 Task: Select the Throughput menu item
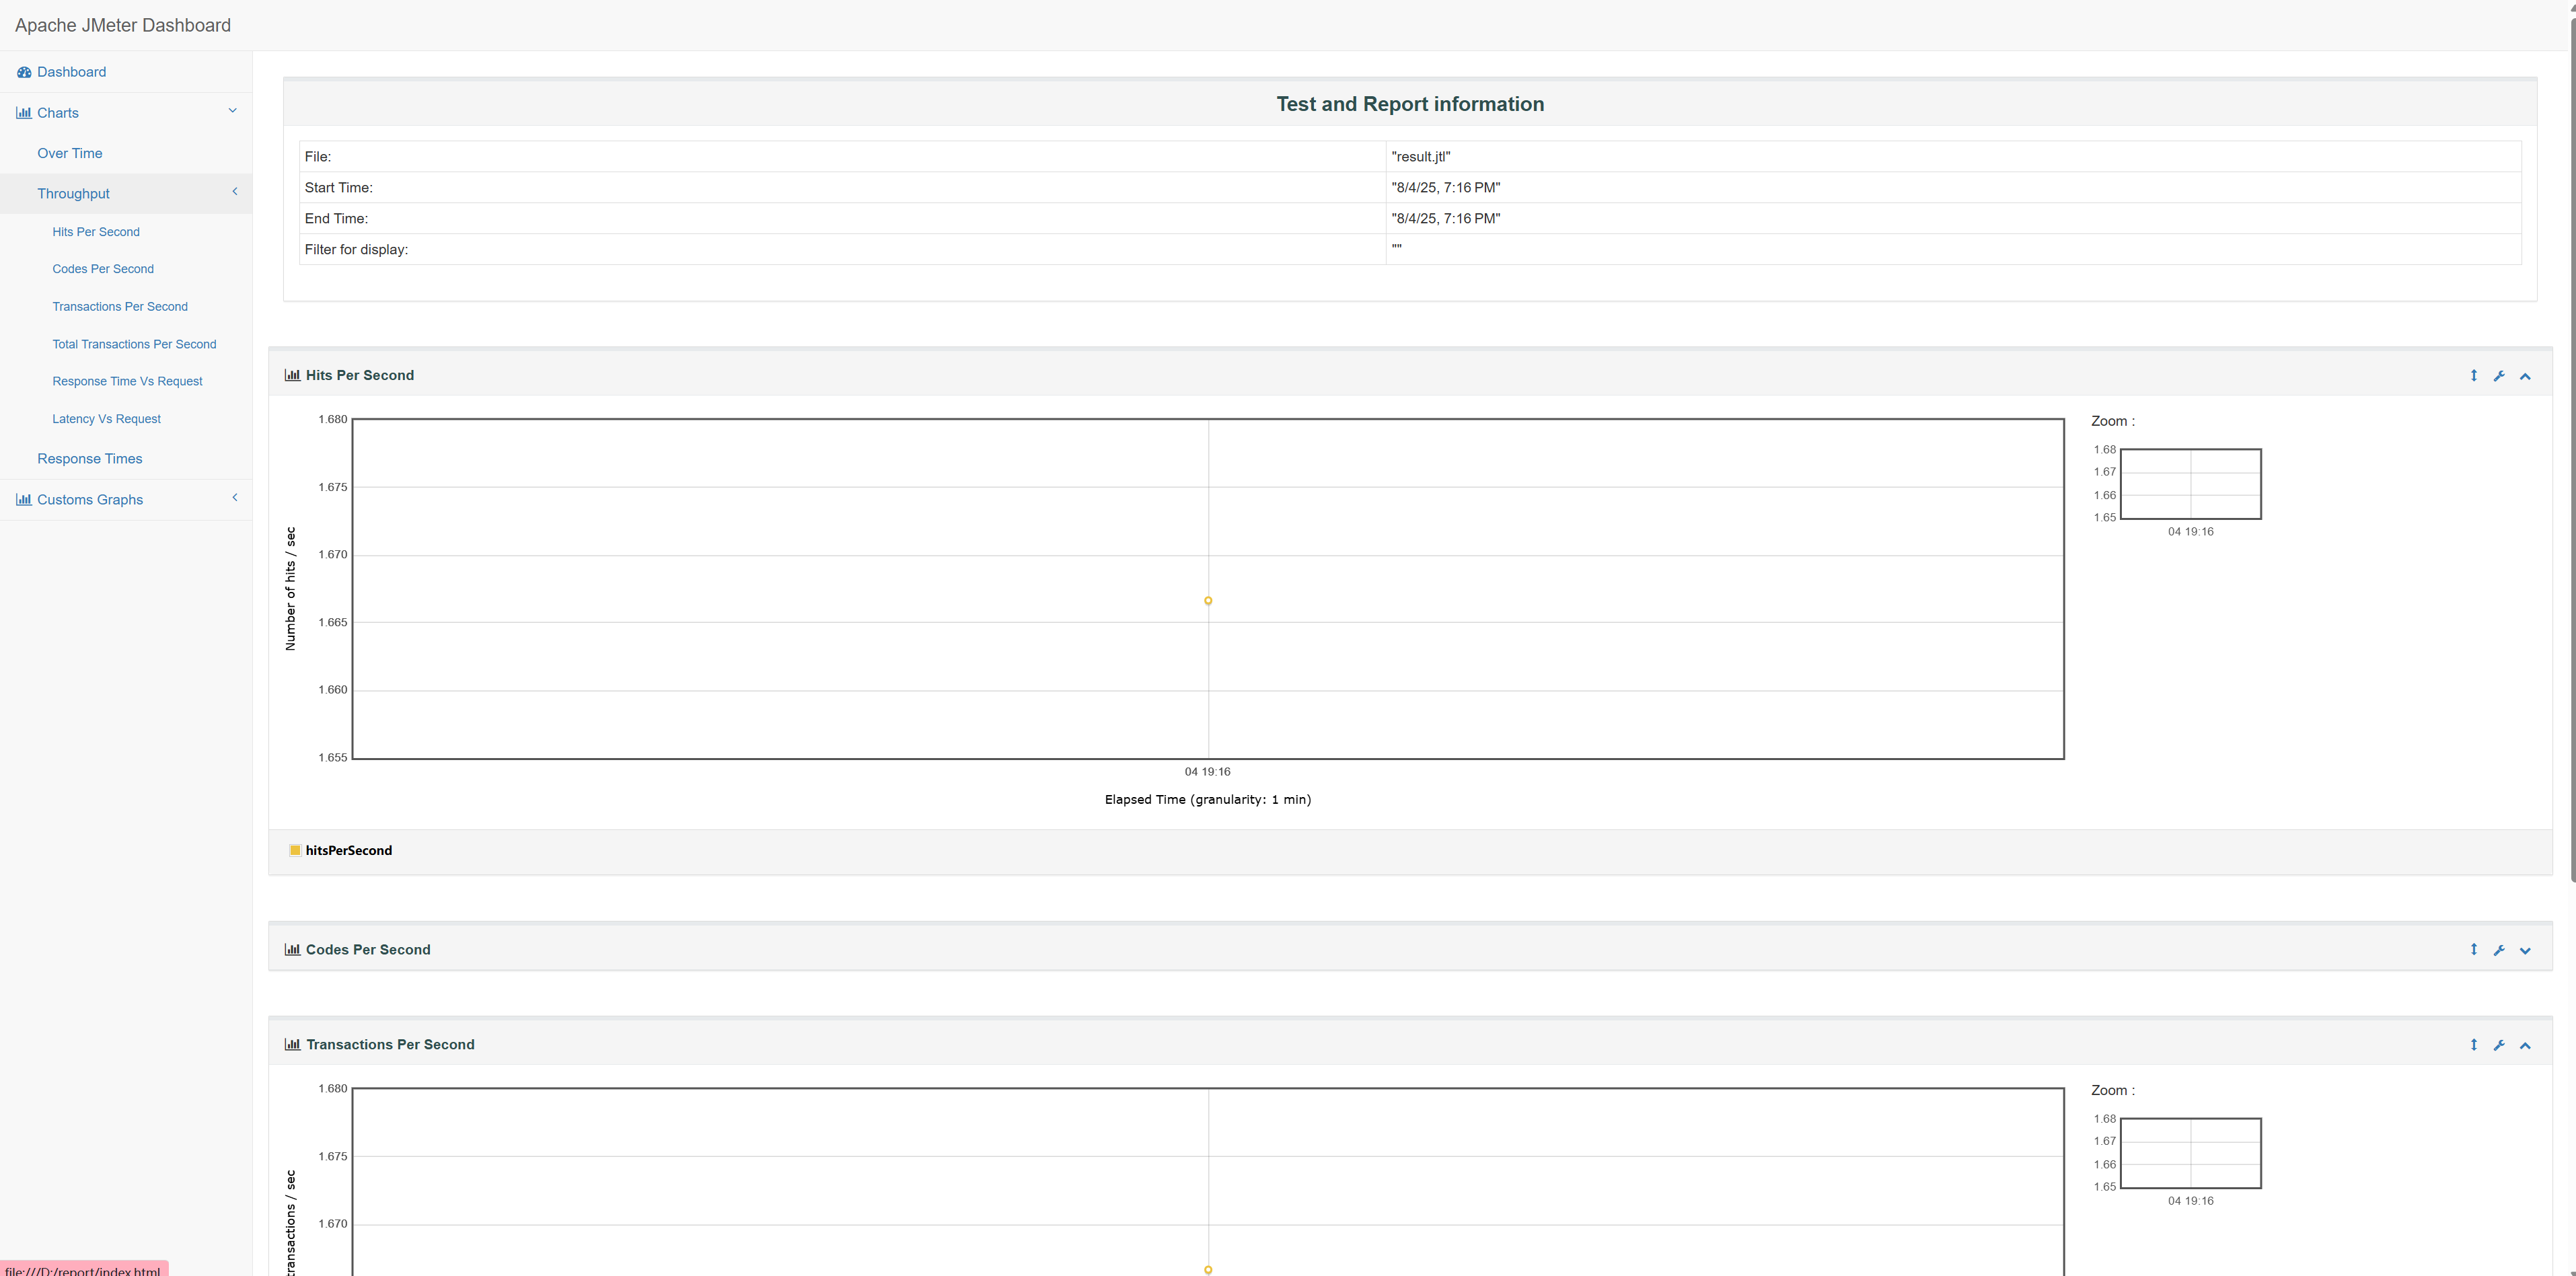(73, 194)
